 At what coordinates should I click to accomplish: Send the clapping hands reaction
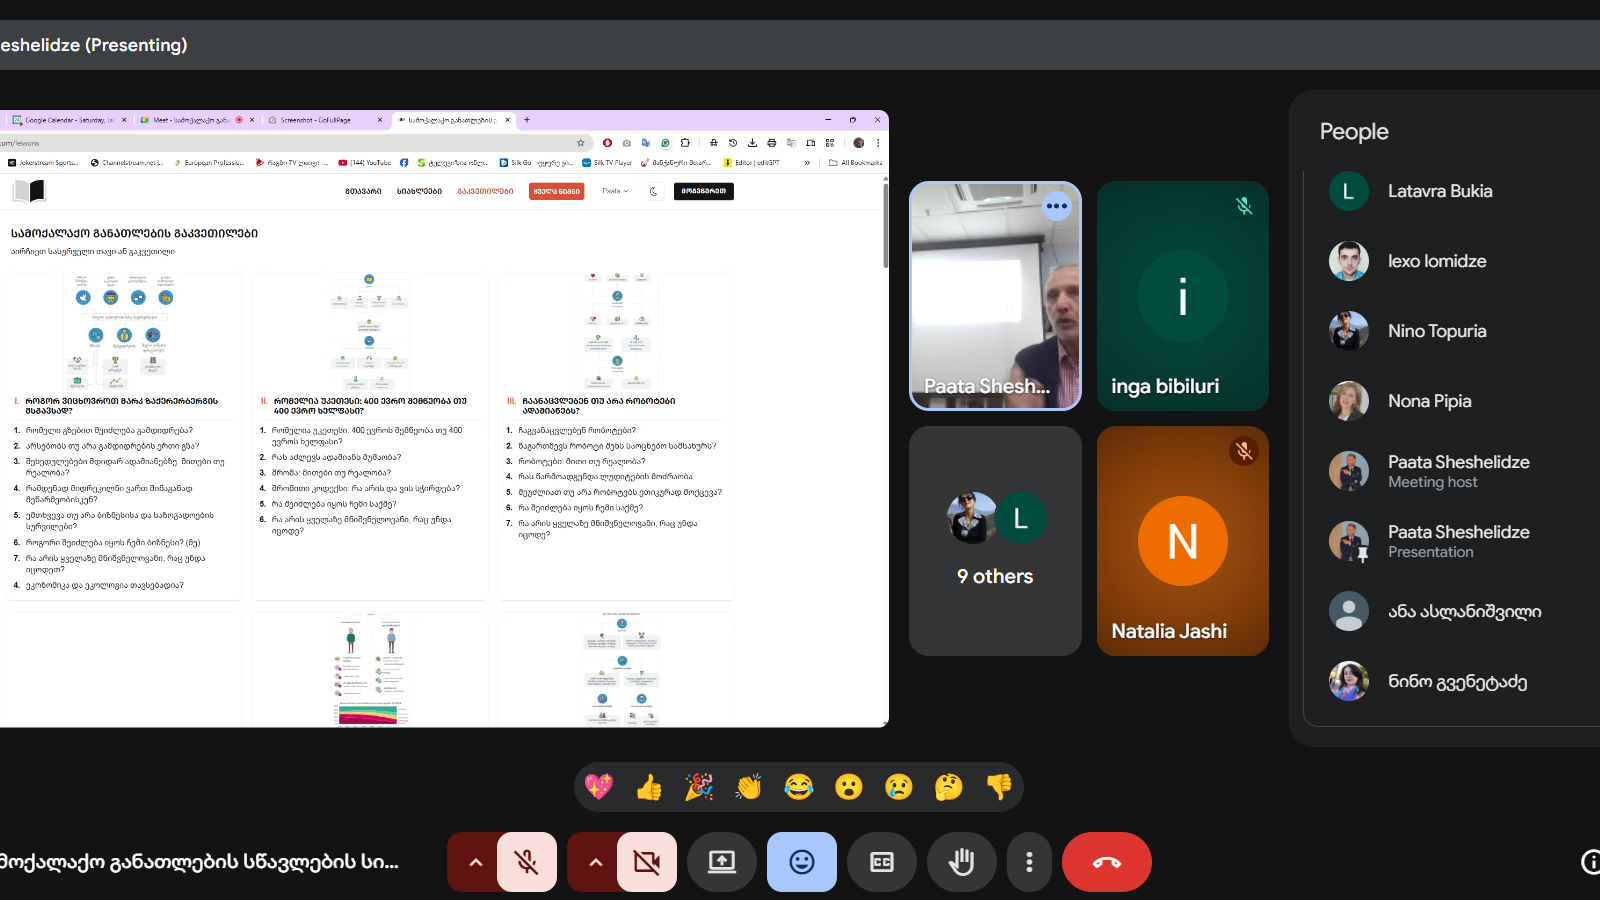[749, 787]
